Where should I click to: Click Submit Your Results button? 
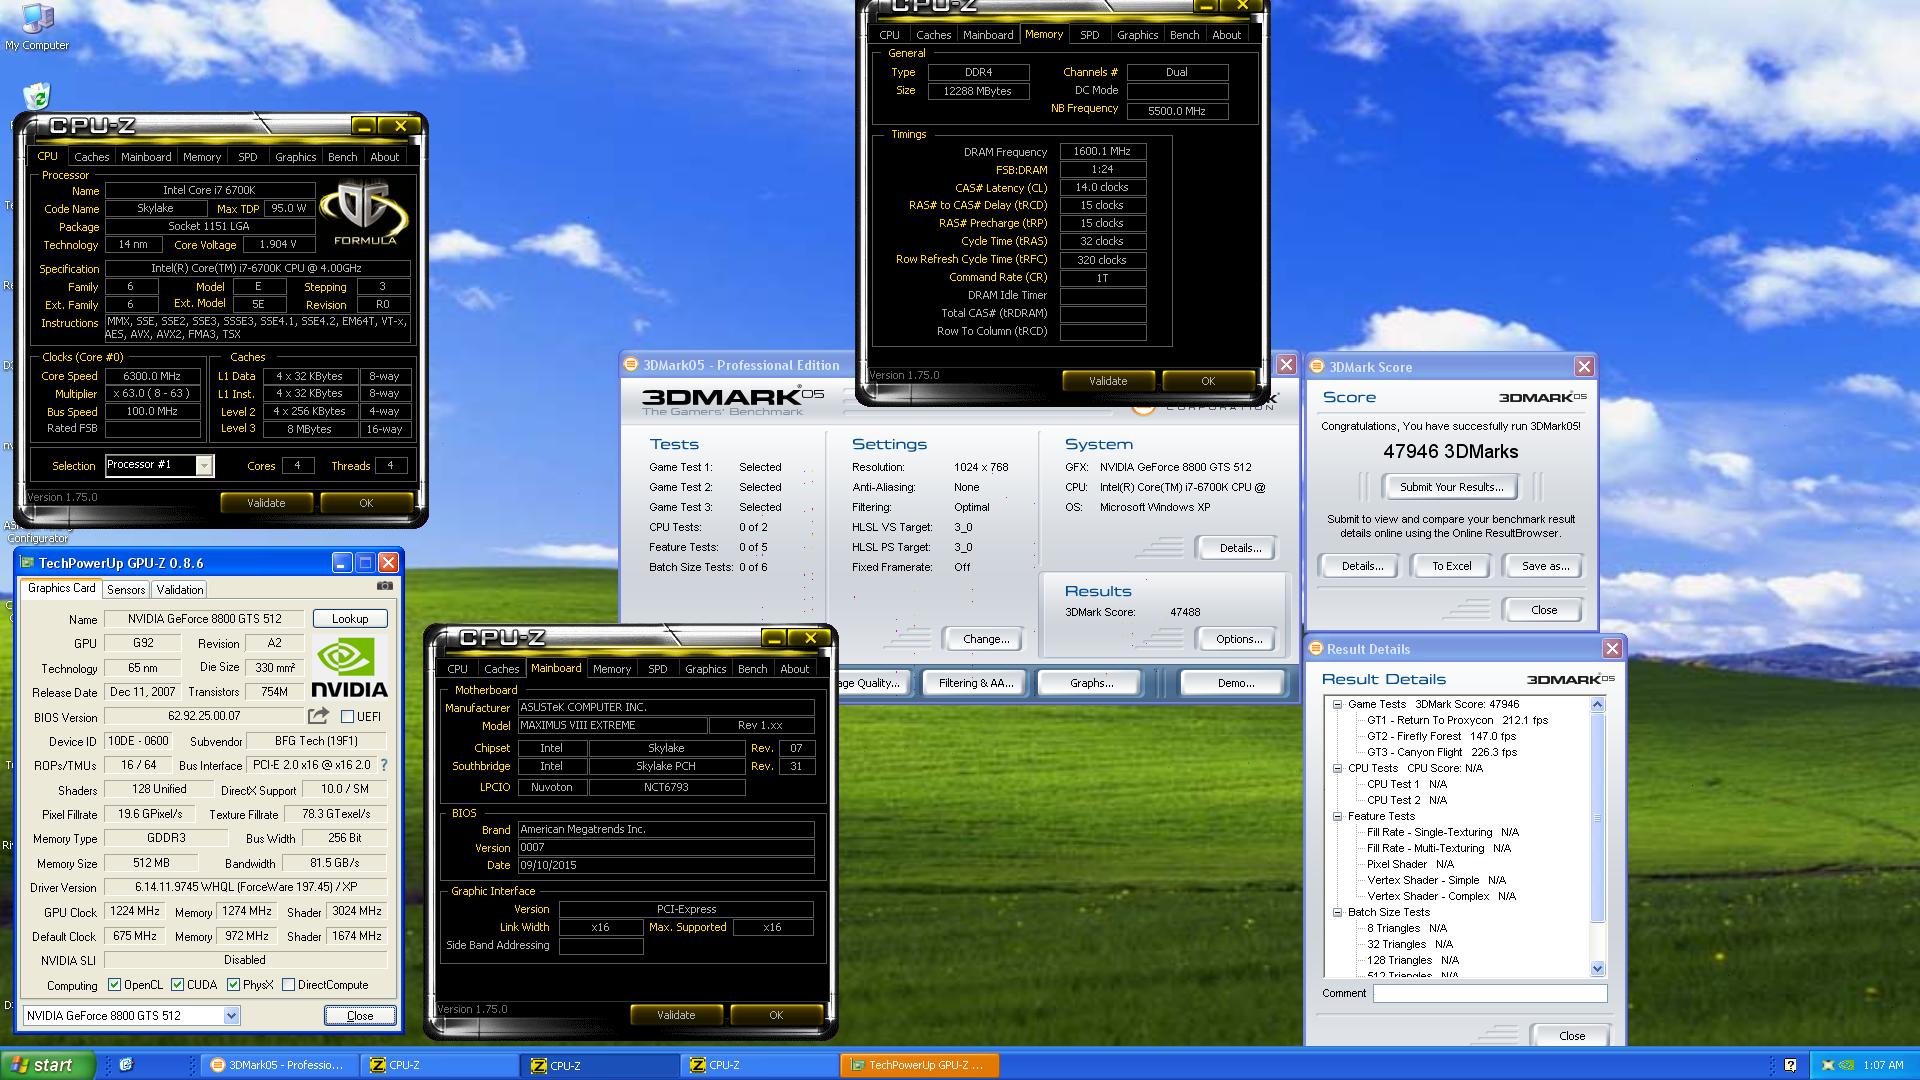(1451, 487)
